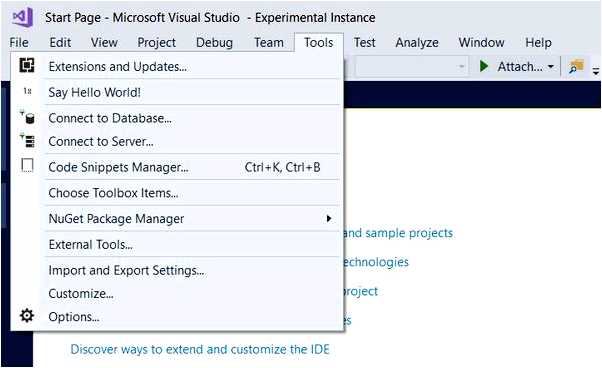This screenshot has height=368, width=602.
Task: Open NuGet Package Manager submenu
Action: pos(177,218)
